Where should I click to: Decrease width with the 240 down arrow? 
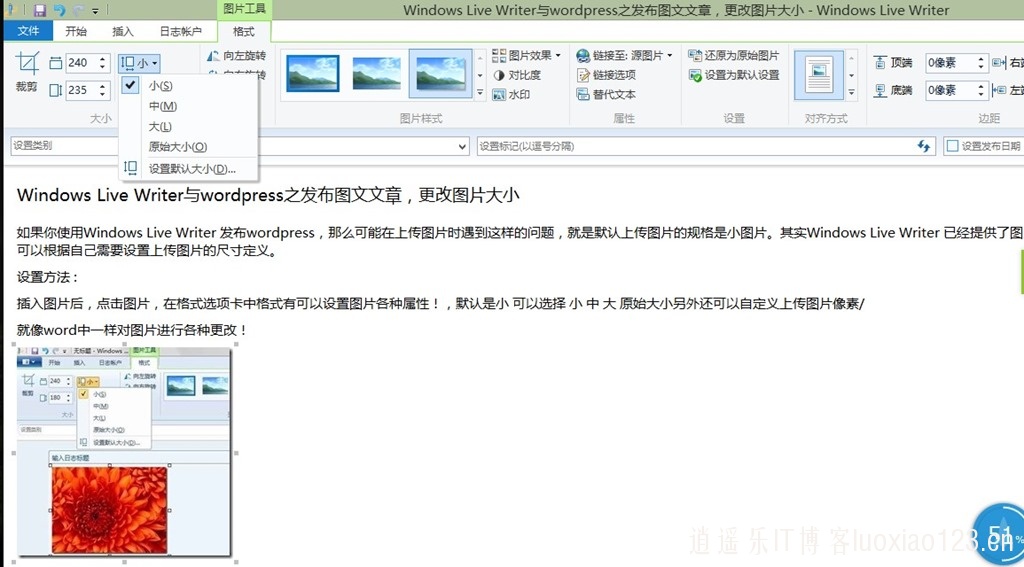[103, 67]
